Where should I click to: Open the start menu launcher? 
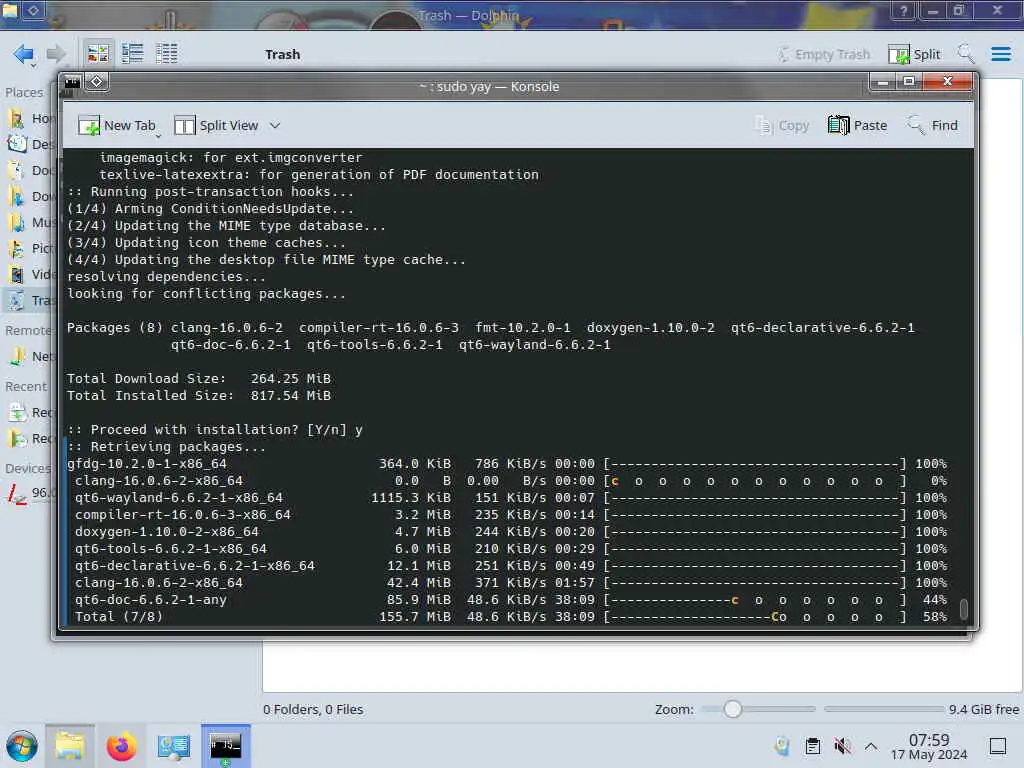[22, 746]
